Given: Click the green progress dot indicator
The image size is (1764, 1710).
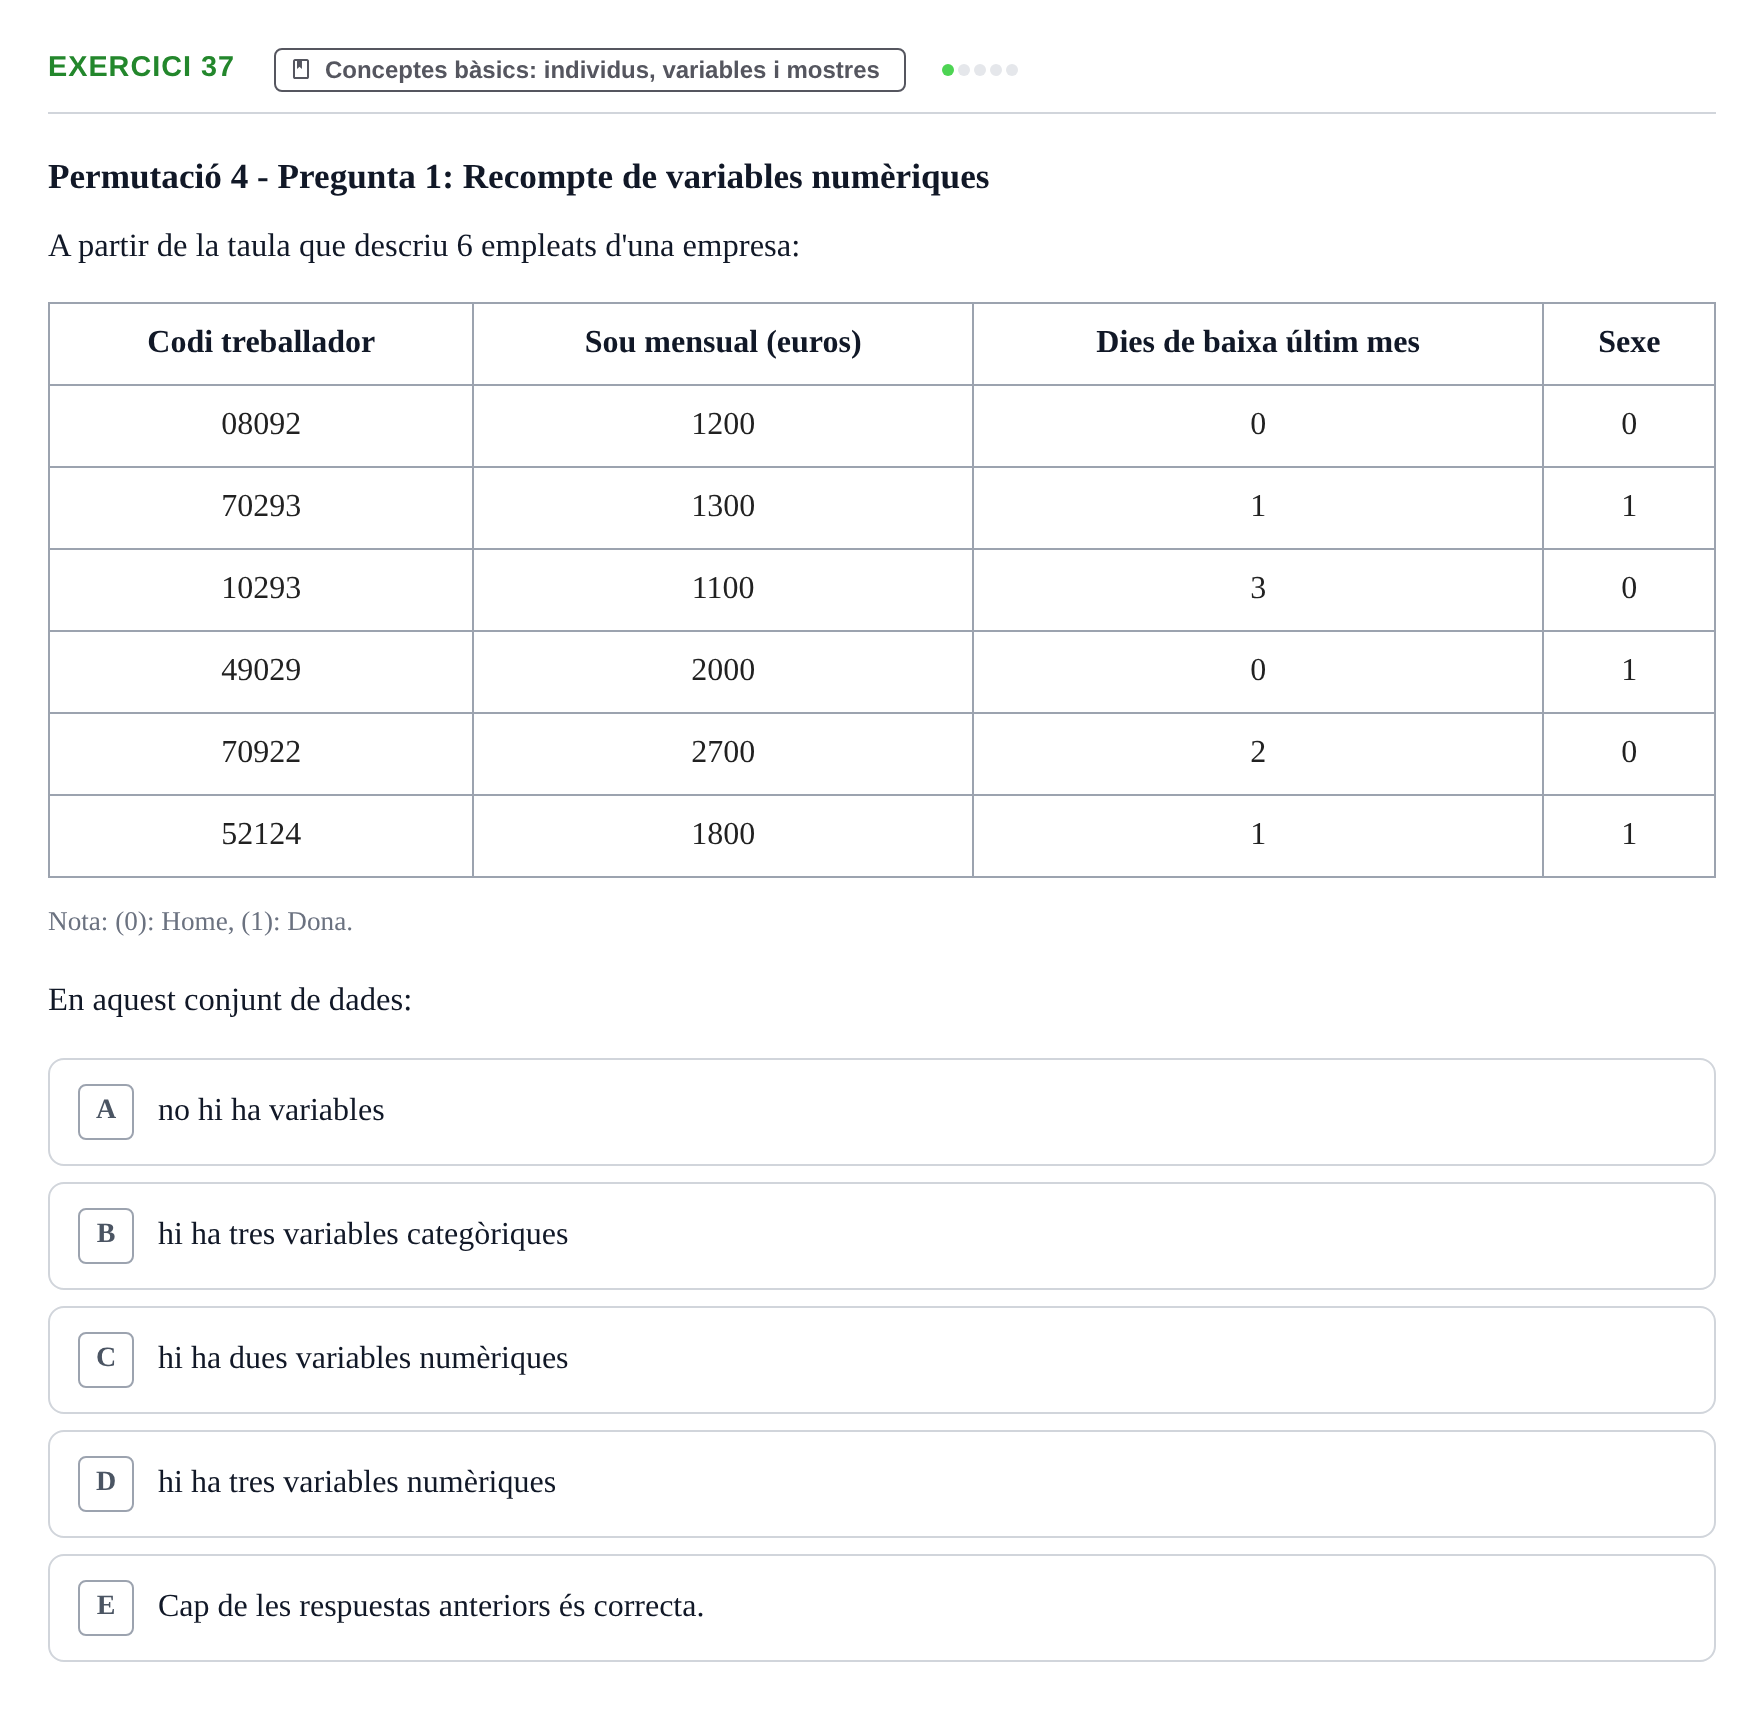Looking at the screenshot, I should click(948, 70).
